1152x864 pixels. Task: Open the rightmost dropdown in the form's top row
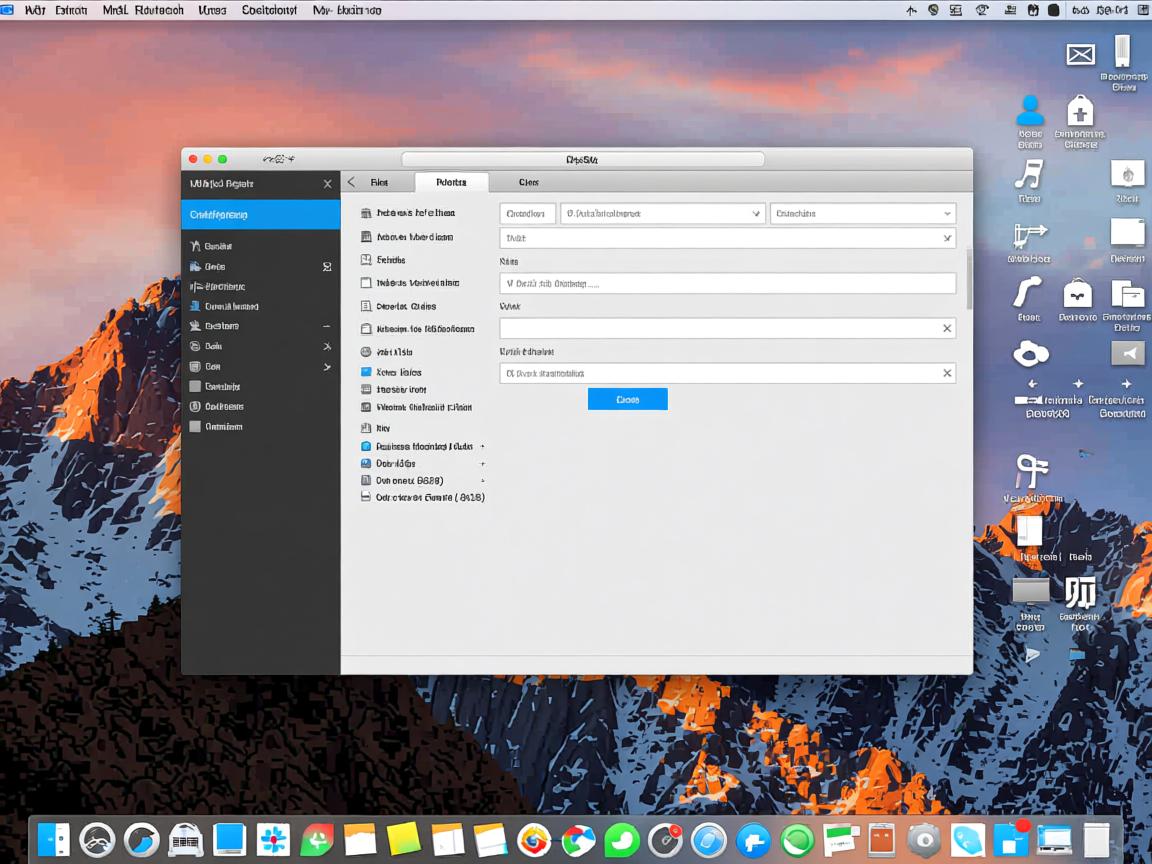pos(862,213)
